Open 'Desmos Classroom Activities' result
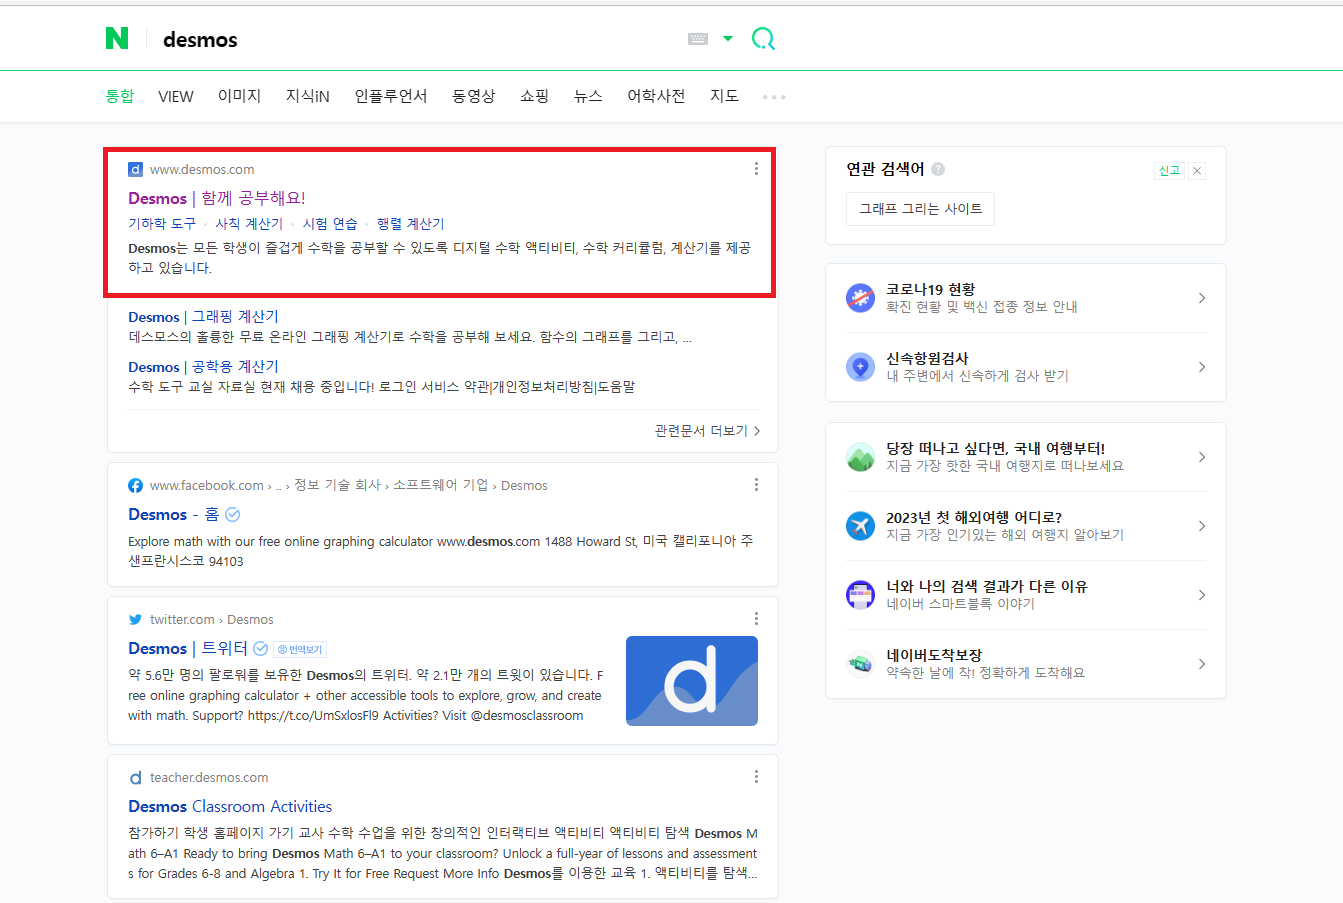Image resolution: width=1343 pixels, height=903 pixels. (x=230, y=806)
